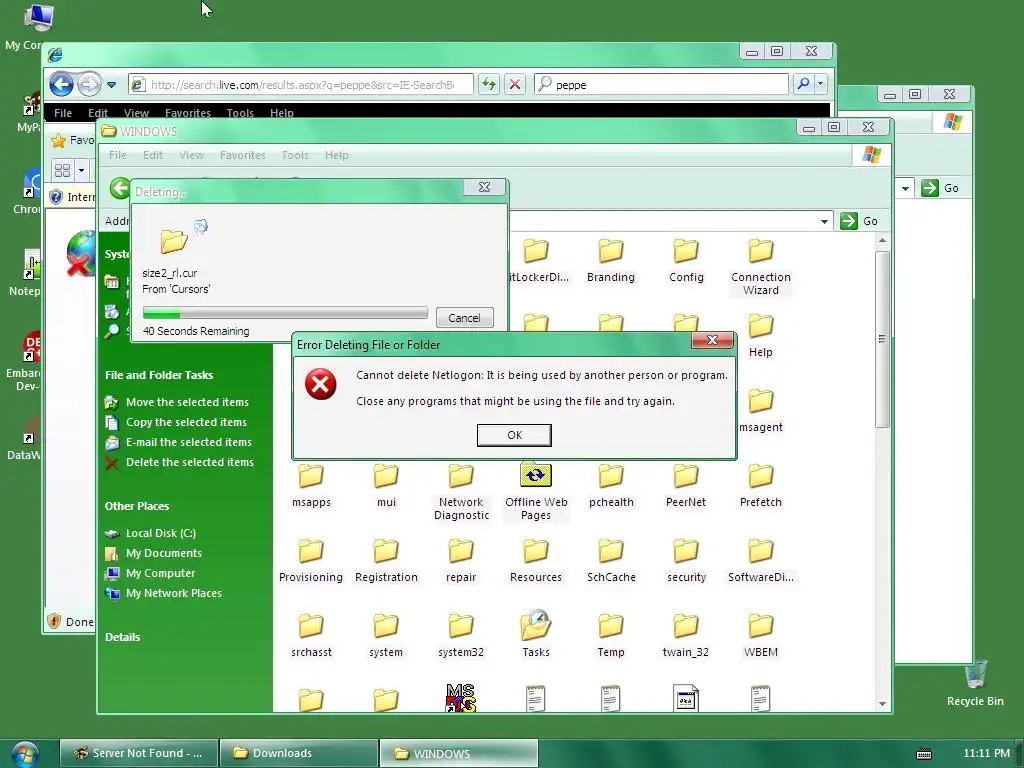
Task: Click the peppe search box
Action: [x=662, y=84]
